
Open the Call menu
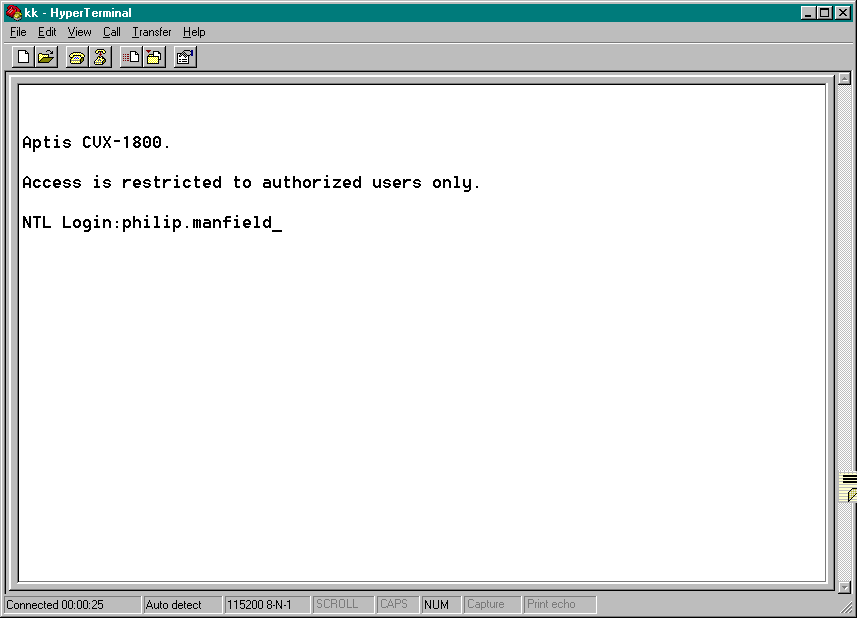click(x=111, y=32)
